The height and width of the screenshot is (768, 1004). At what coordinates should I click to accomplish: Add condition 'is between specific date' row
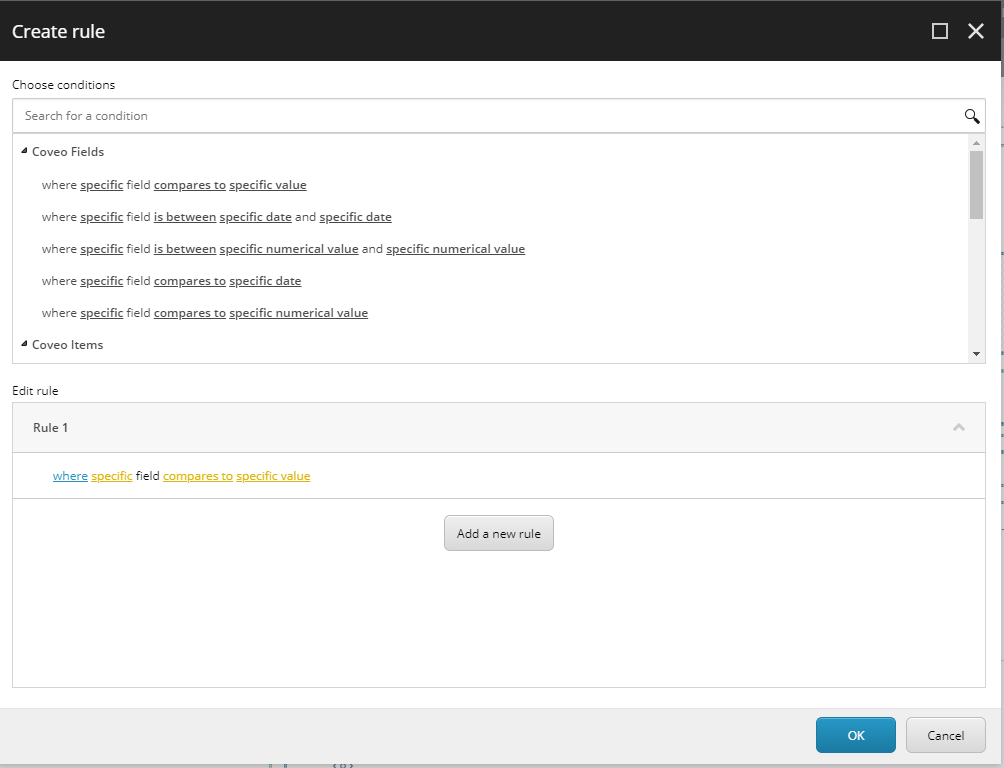click(216, 217)
